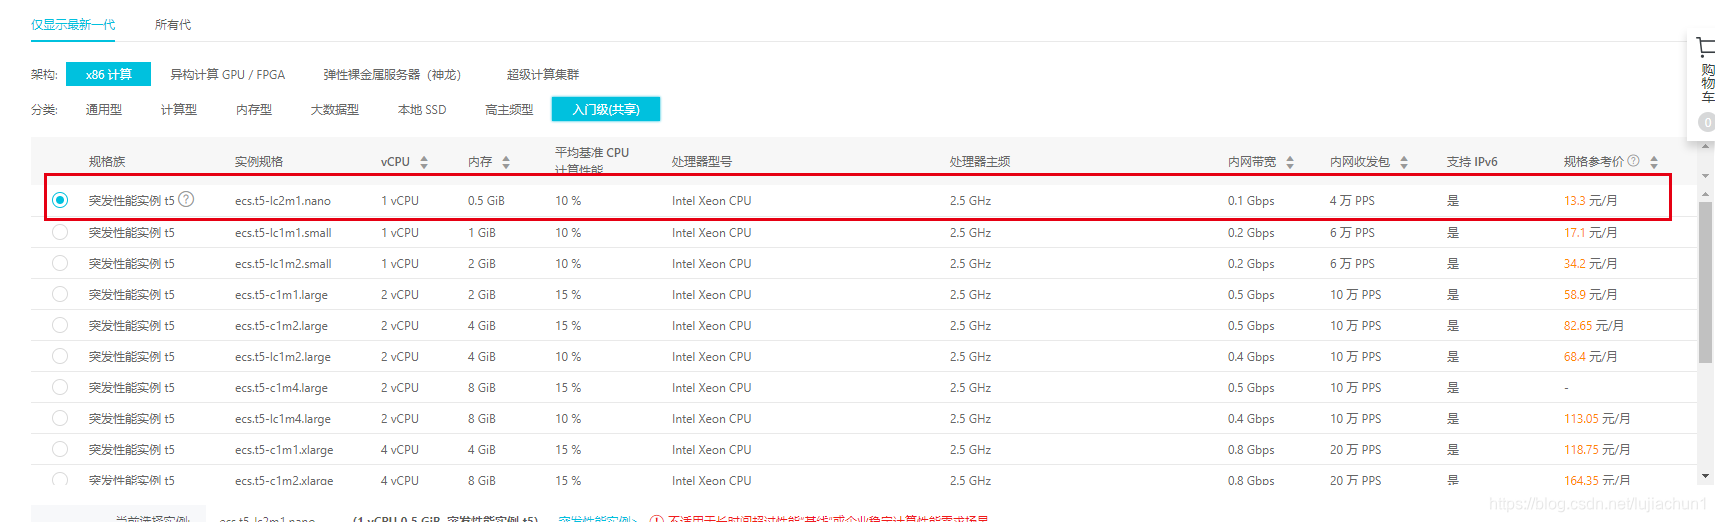The width and height of the screenshot is (1715, 522).
Task: Click price 17.1 元/月 cell
Action: pos(1591,232)
